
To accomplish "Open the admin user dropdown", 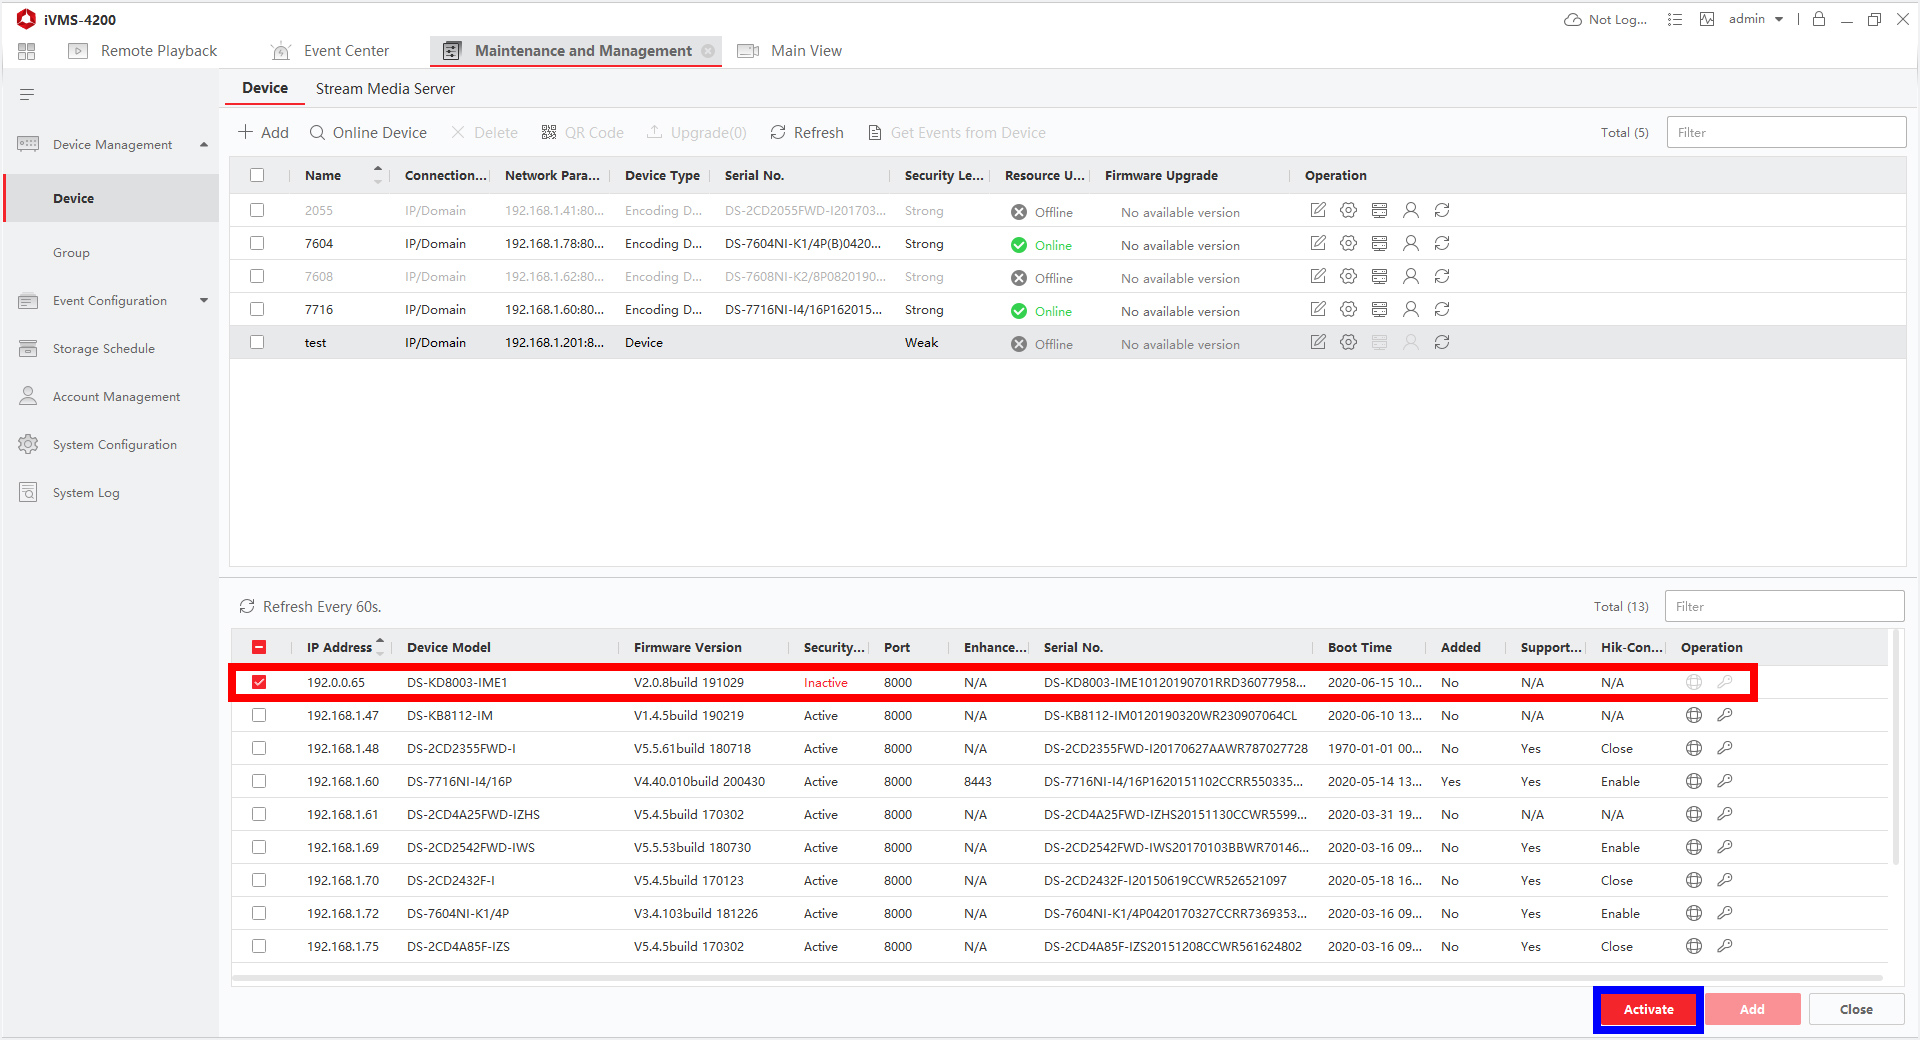I will pyautogui.click(x=1755, y=19).
